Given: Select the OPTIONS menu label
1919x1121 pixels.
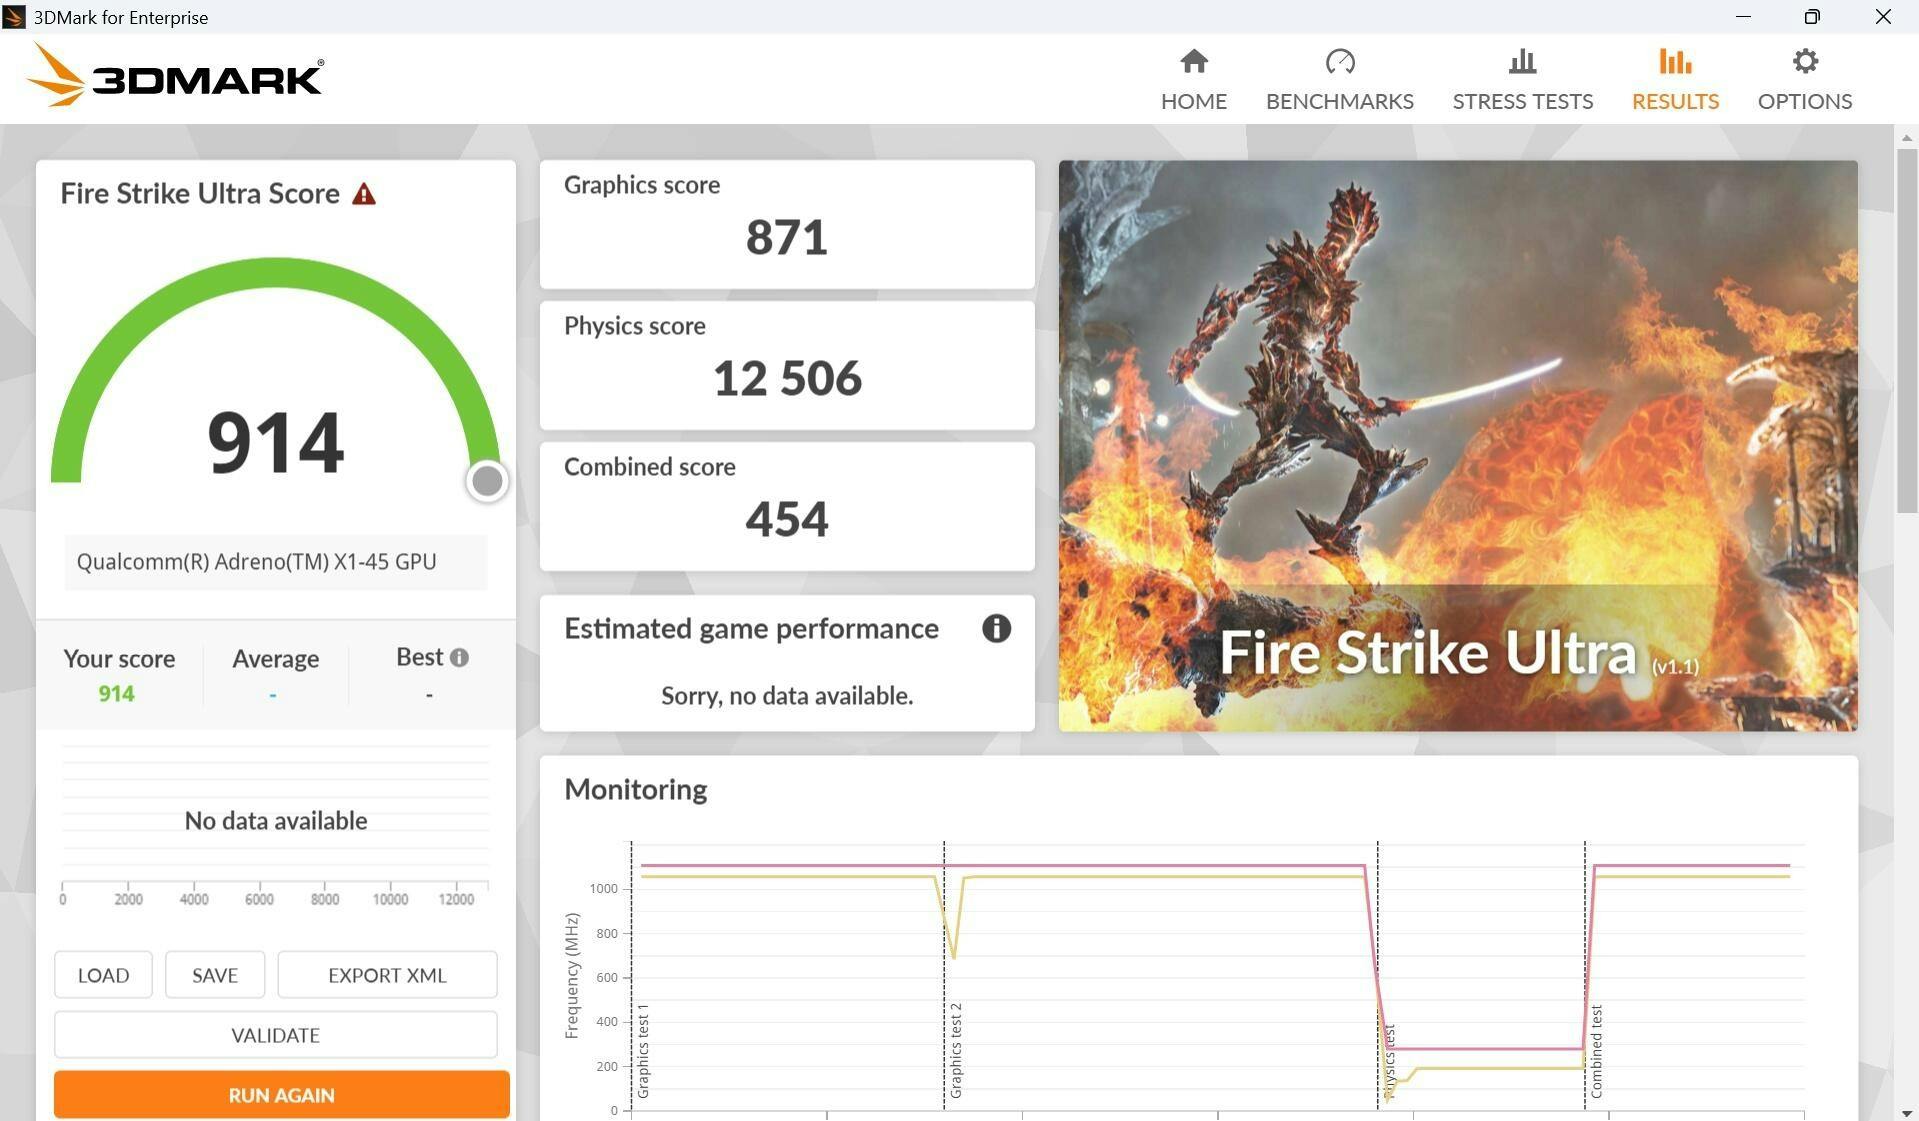Looking at the screenshot, I should coord(1805,101).
